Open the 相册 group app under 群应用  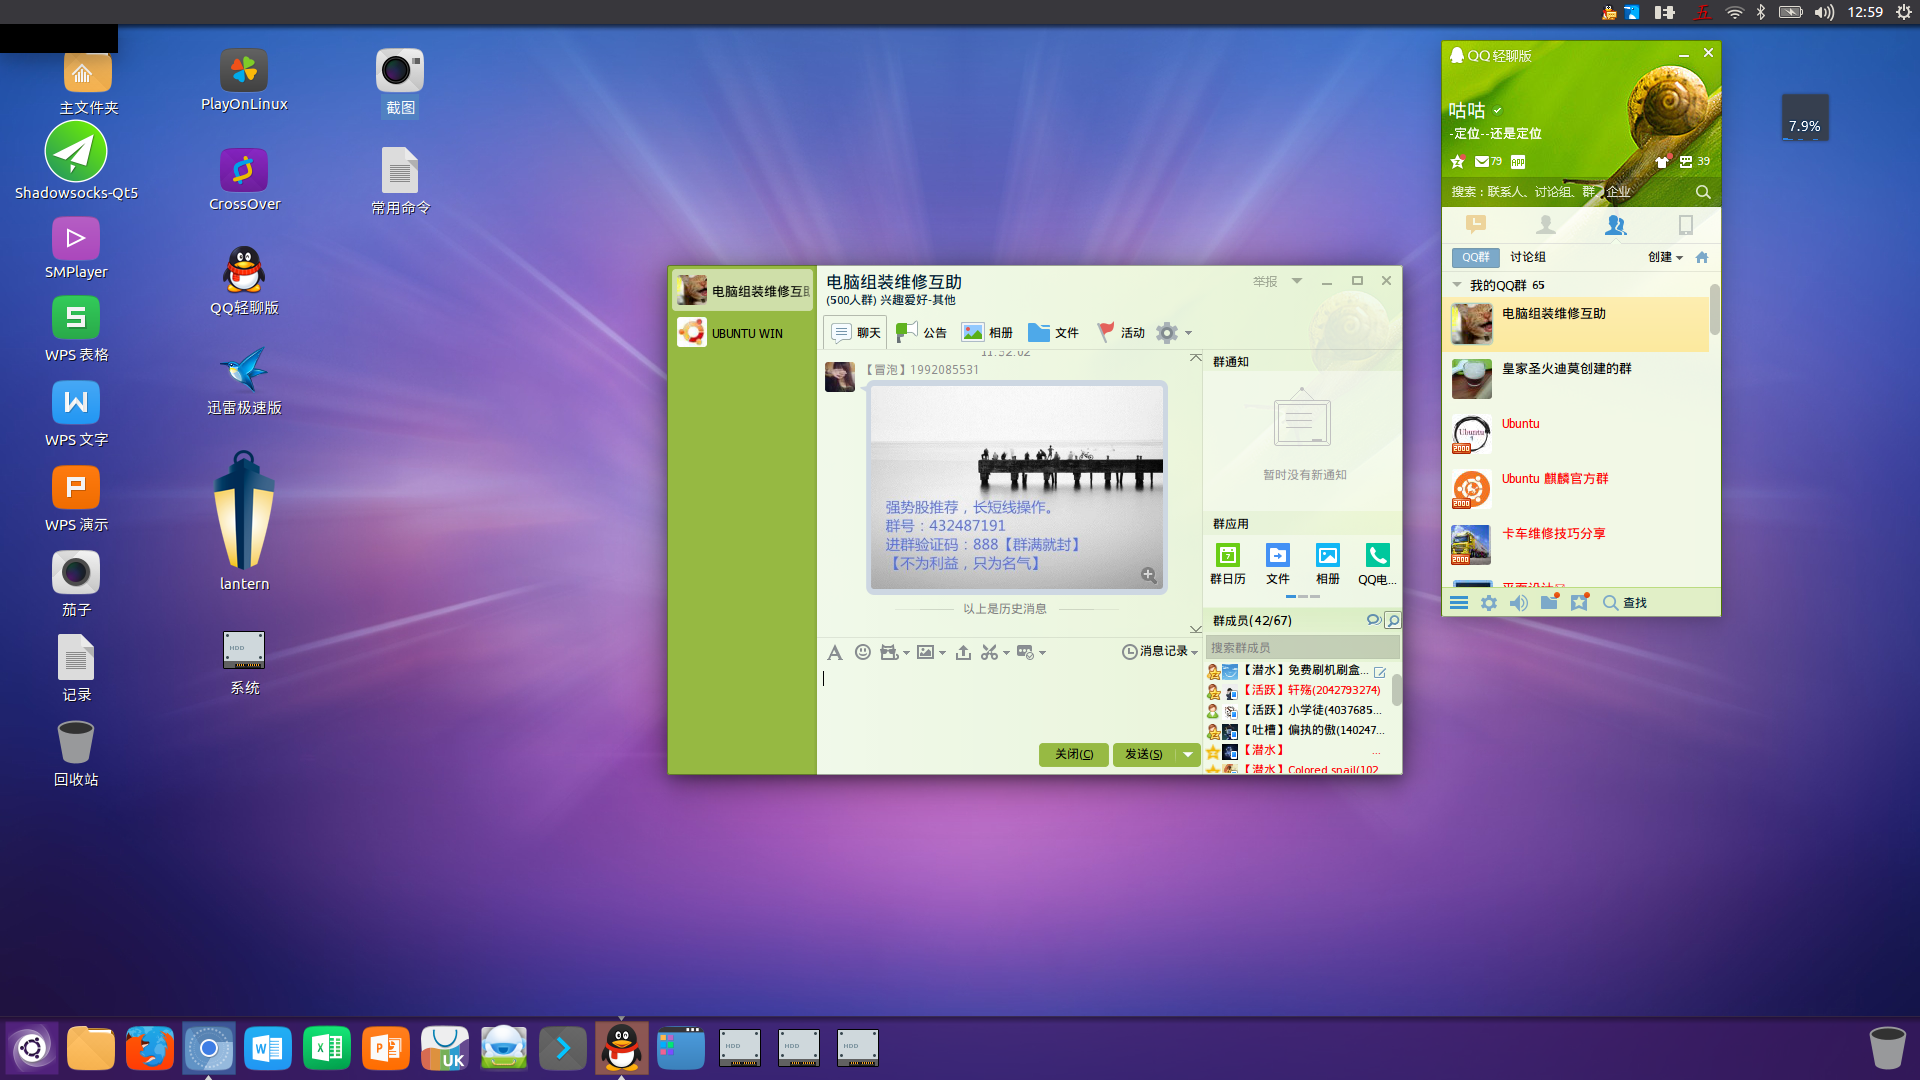click(x=1328, y=564)
